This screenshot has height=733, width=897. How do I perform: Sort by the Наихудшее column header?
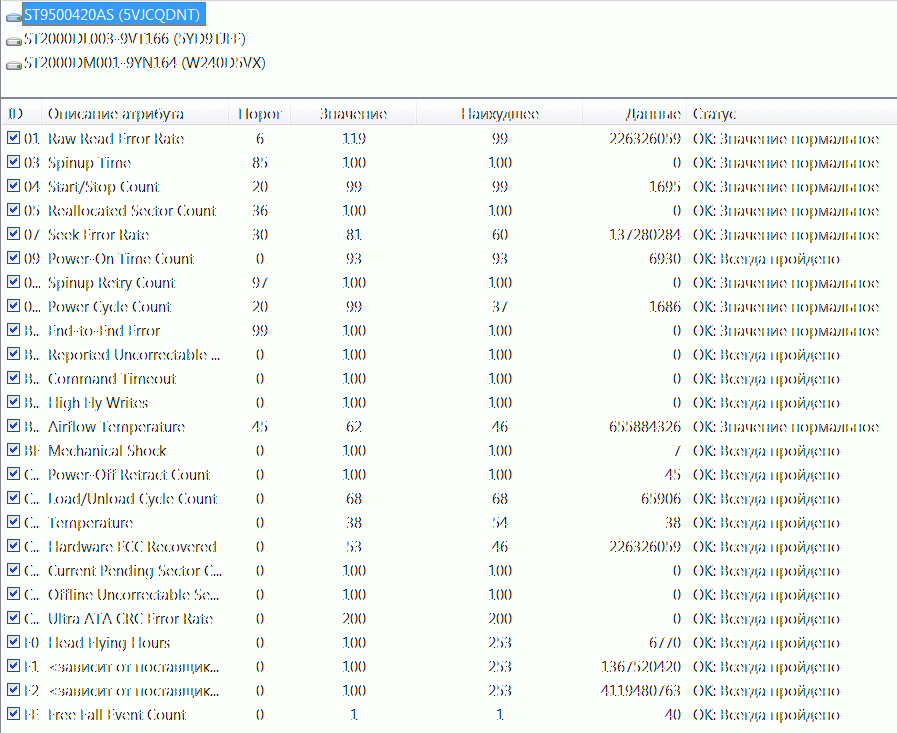pyautogui.click(x=499, y=113)
